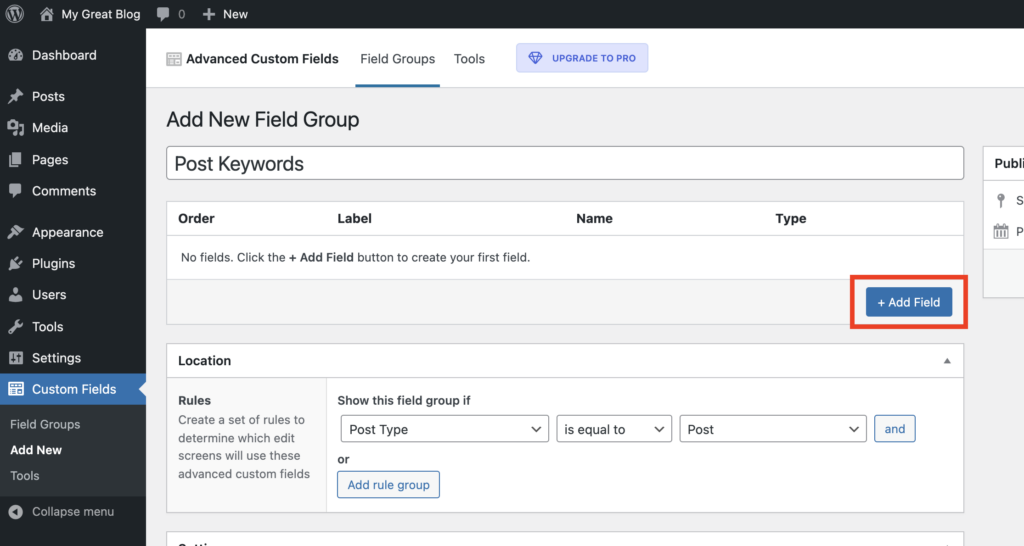Open My Great Blog home icon
Screen dimensions: 1024x546
(x=46, y=14)
